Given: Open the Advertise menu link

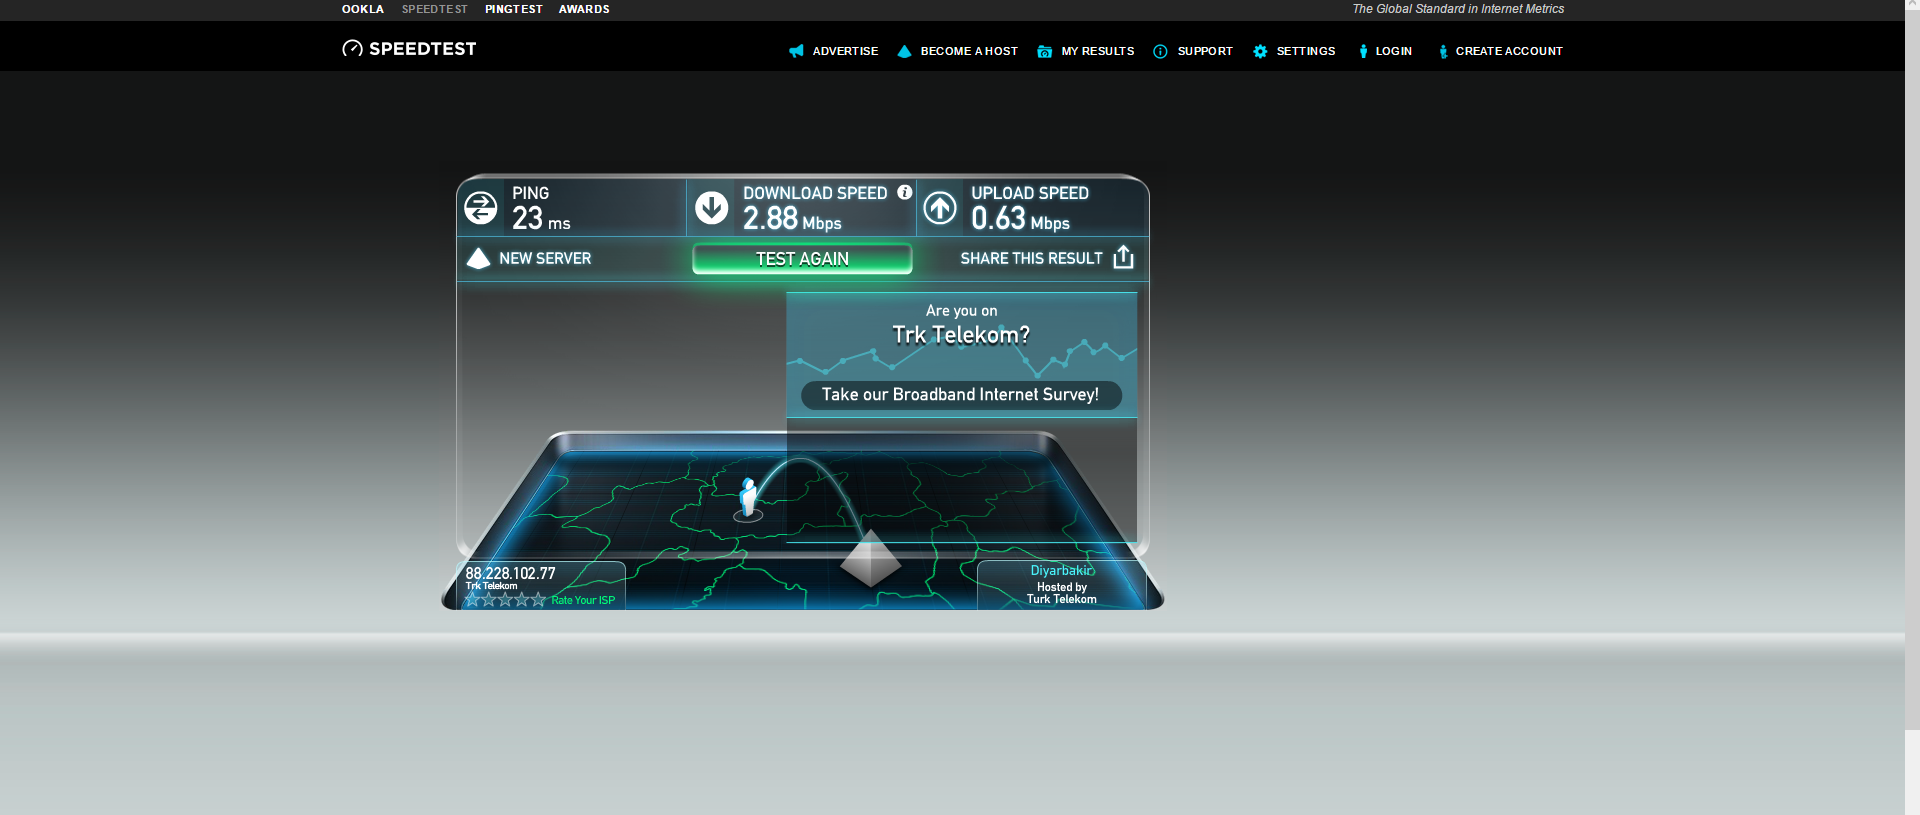Looking at the screenshot, I should (x=845, y=51).
